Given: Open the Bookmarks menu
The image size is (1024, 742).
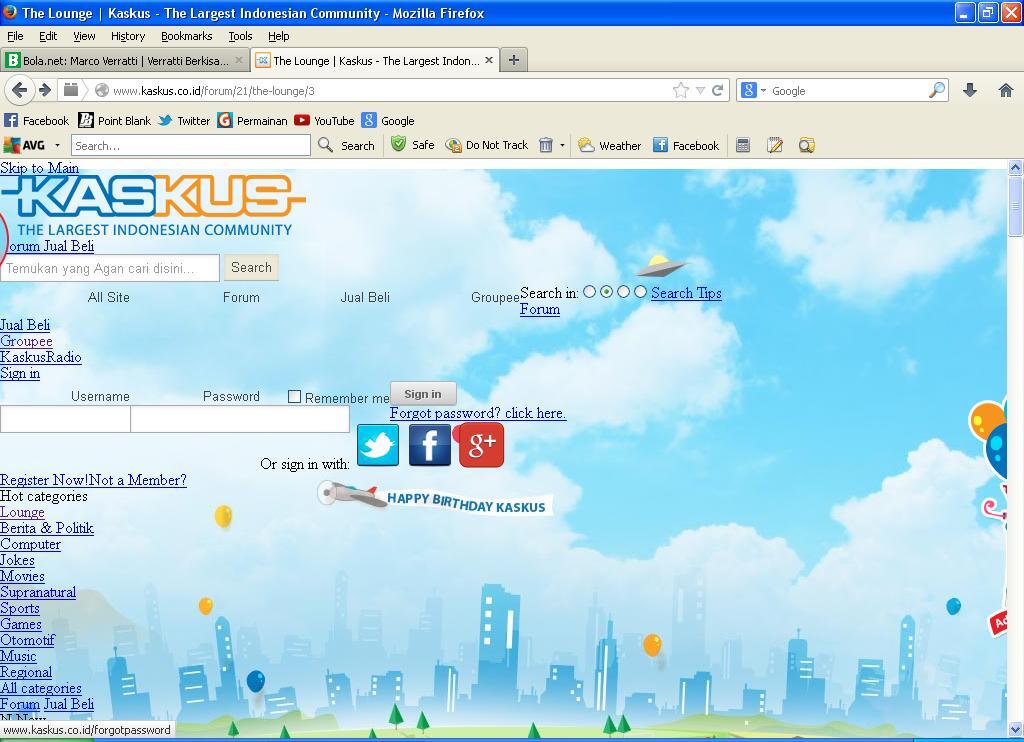Looking at the screenshot, I should pyautogui.click(x=187, y=36).
